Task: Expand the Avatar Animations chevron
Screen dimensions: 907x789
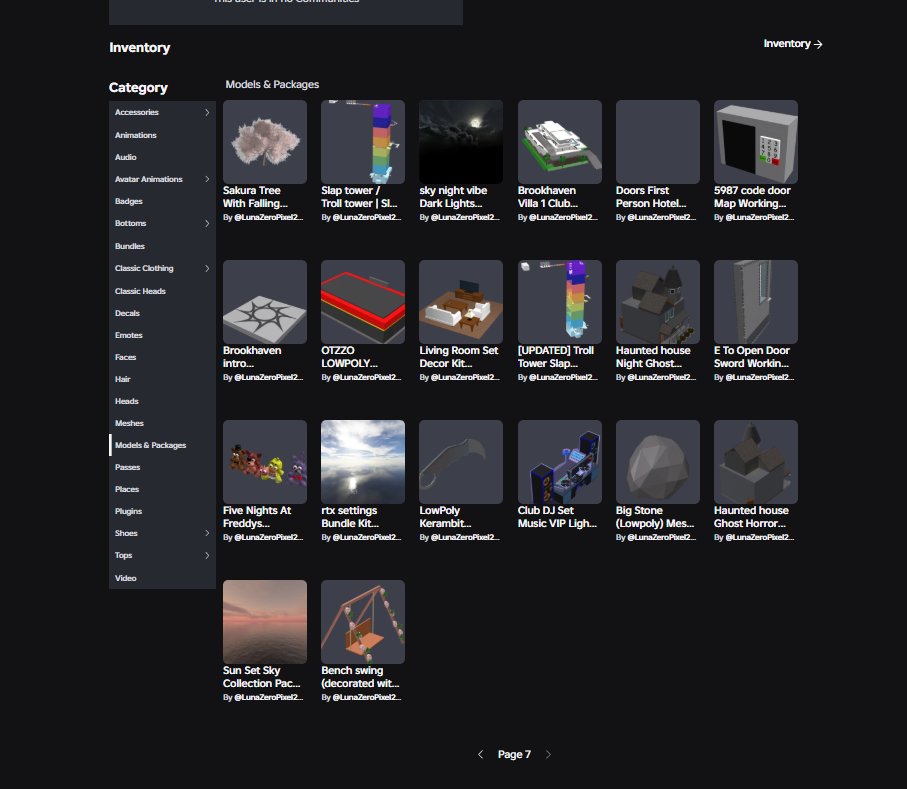Action: (207, 179)
